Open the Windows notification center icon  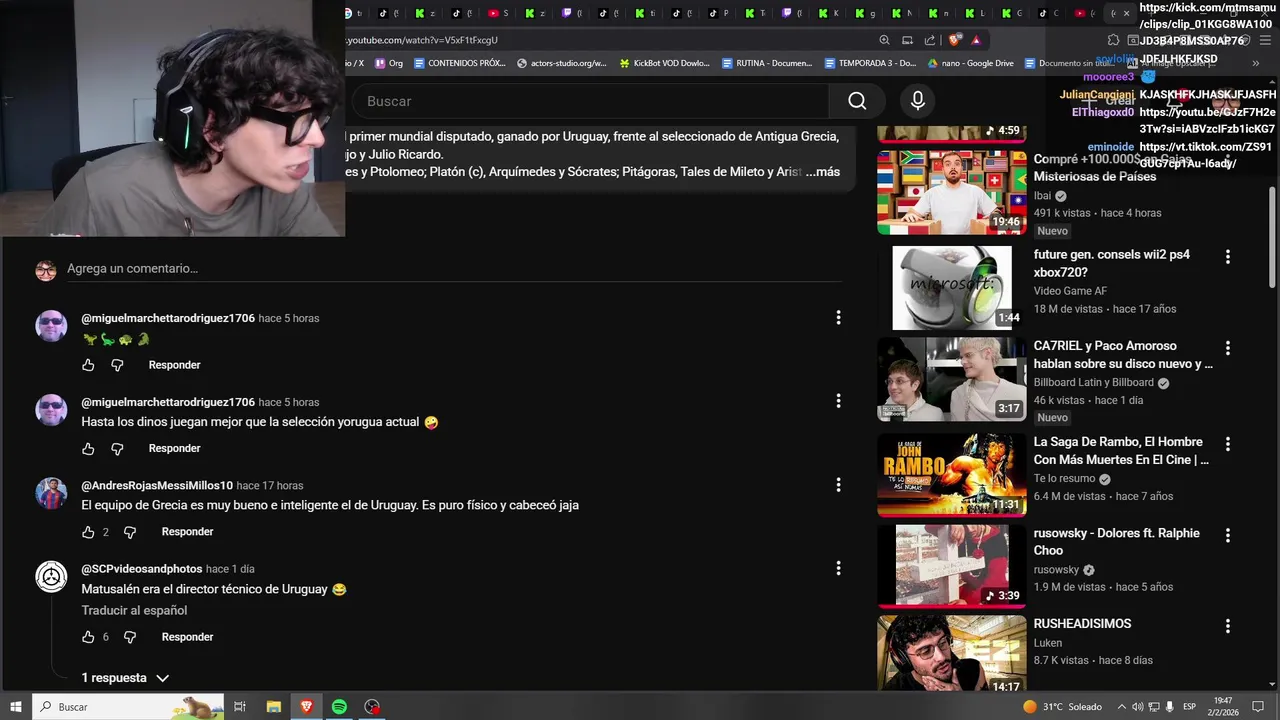pos(1257,707)
